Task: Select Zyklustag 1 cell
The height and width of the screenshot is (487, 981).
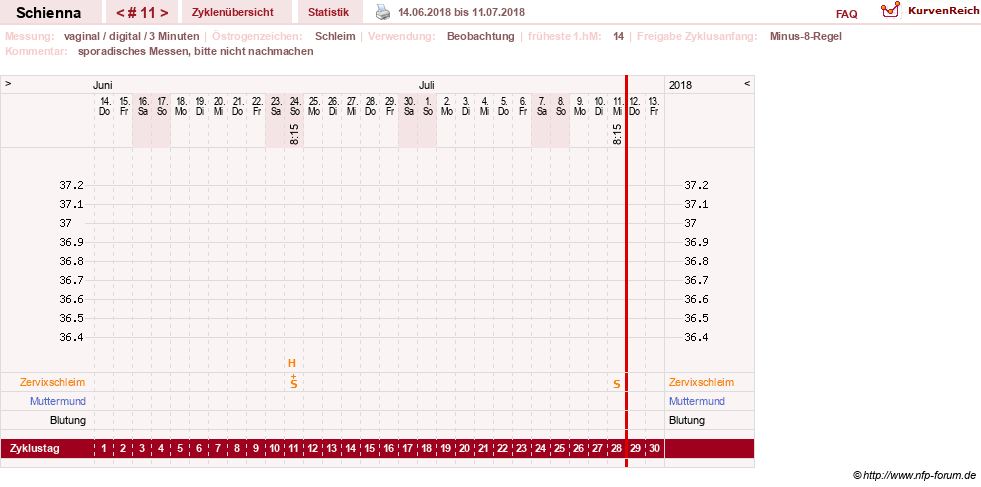Action: point(104,448)
